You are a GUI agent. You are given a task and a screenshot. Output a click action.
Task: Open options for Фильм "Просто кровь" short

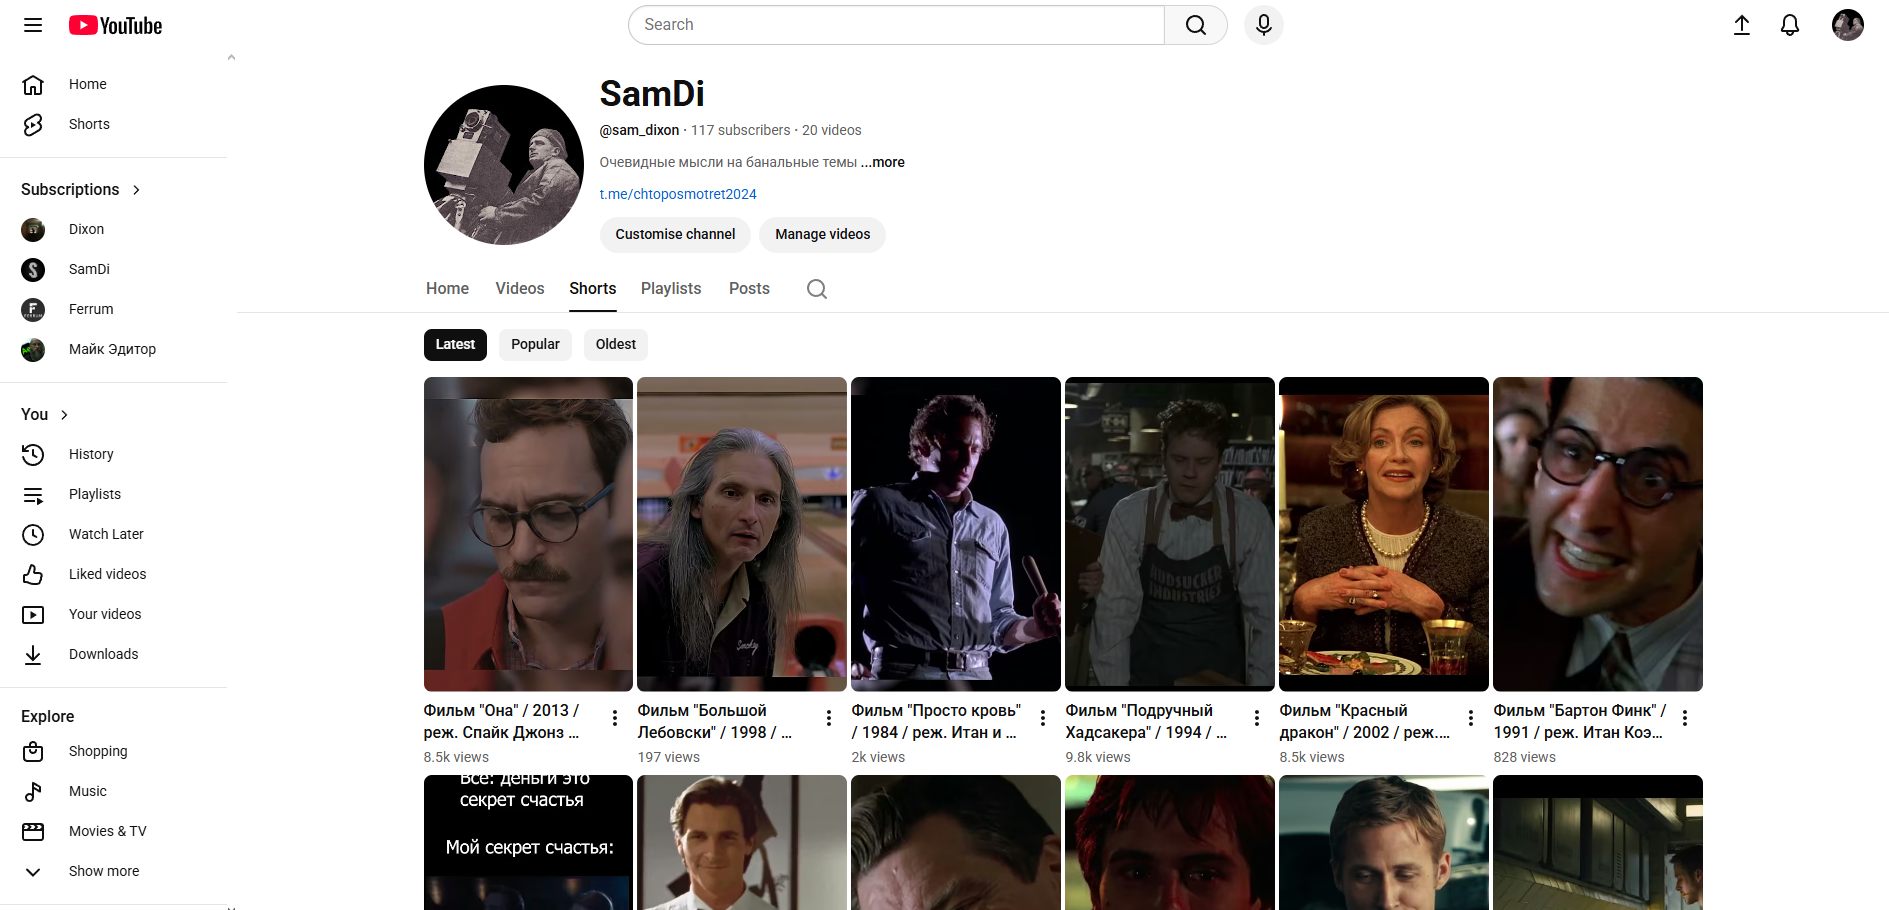pyautogui.click(x=1043, y=718)
